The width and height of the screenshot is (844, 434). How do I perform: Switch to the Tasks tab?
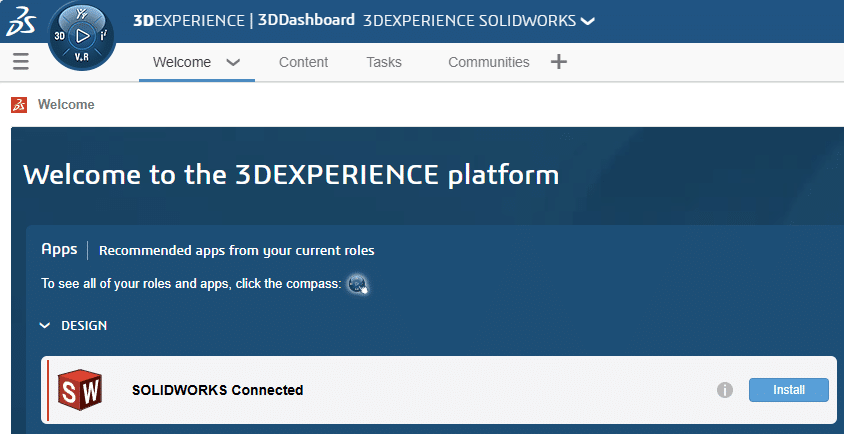pos(384,62)
